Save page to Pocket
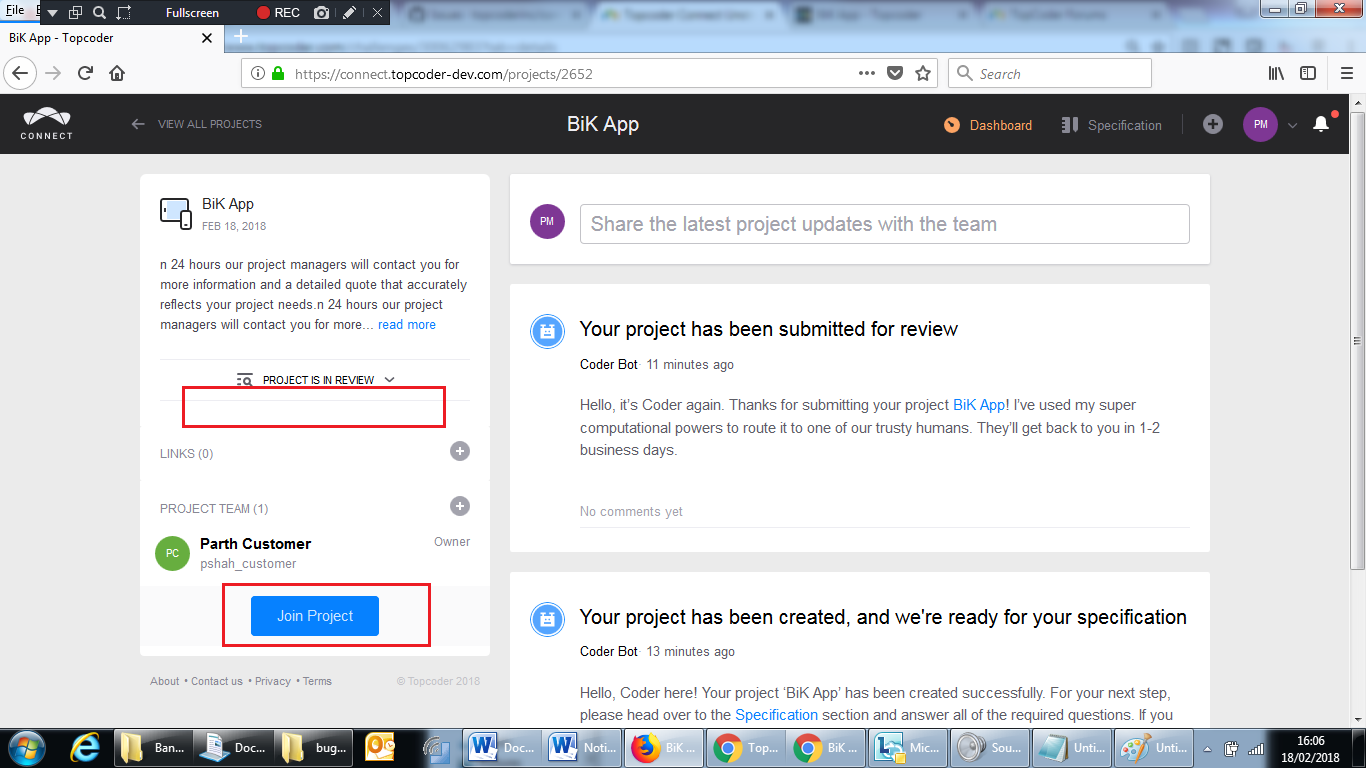This screenshot has width=1366, height=768. 895,73
